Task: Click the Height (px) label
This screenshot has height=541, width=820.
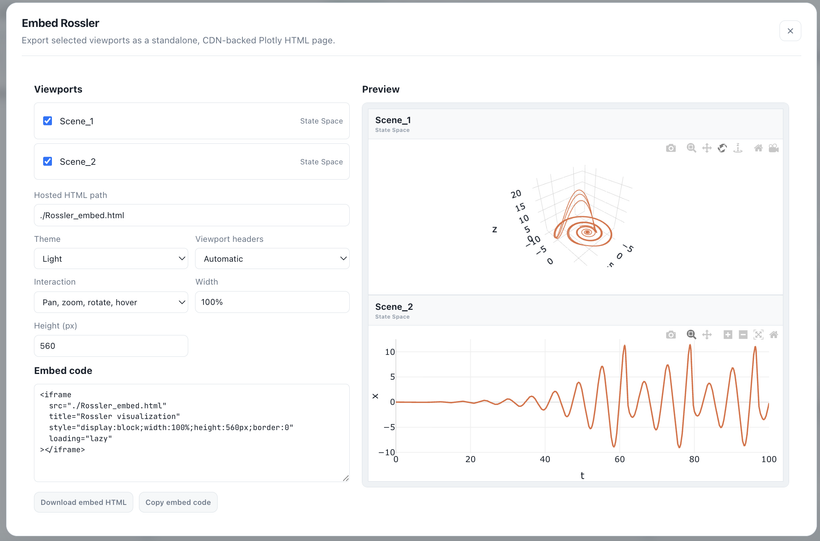Action: 55,325
